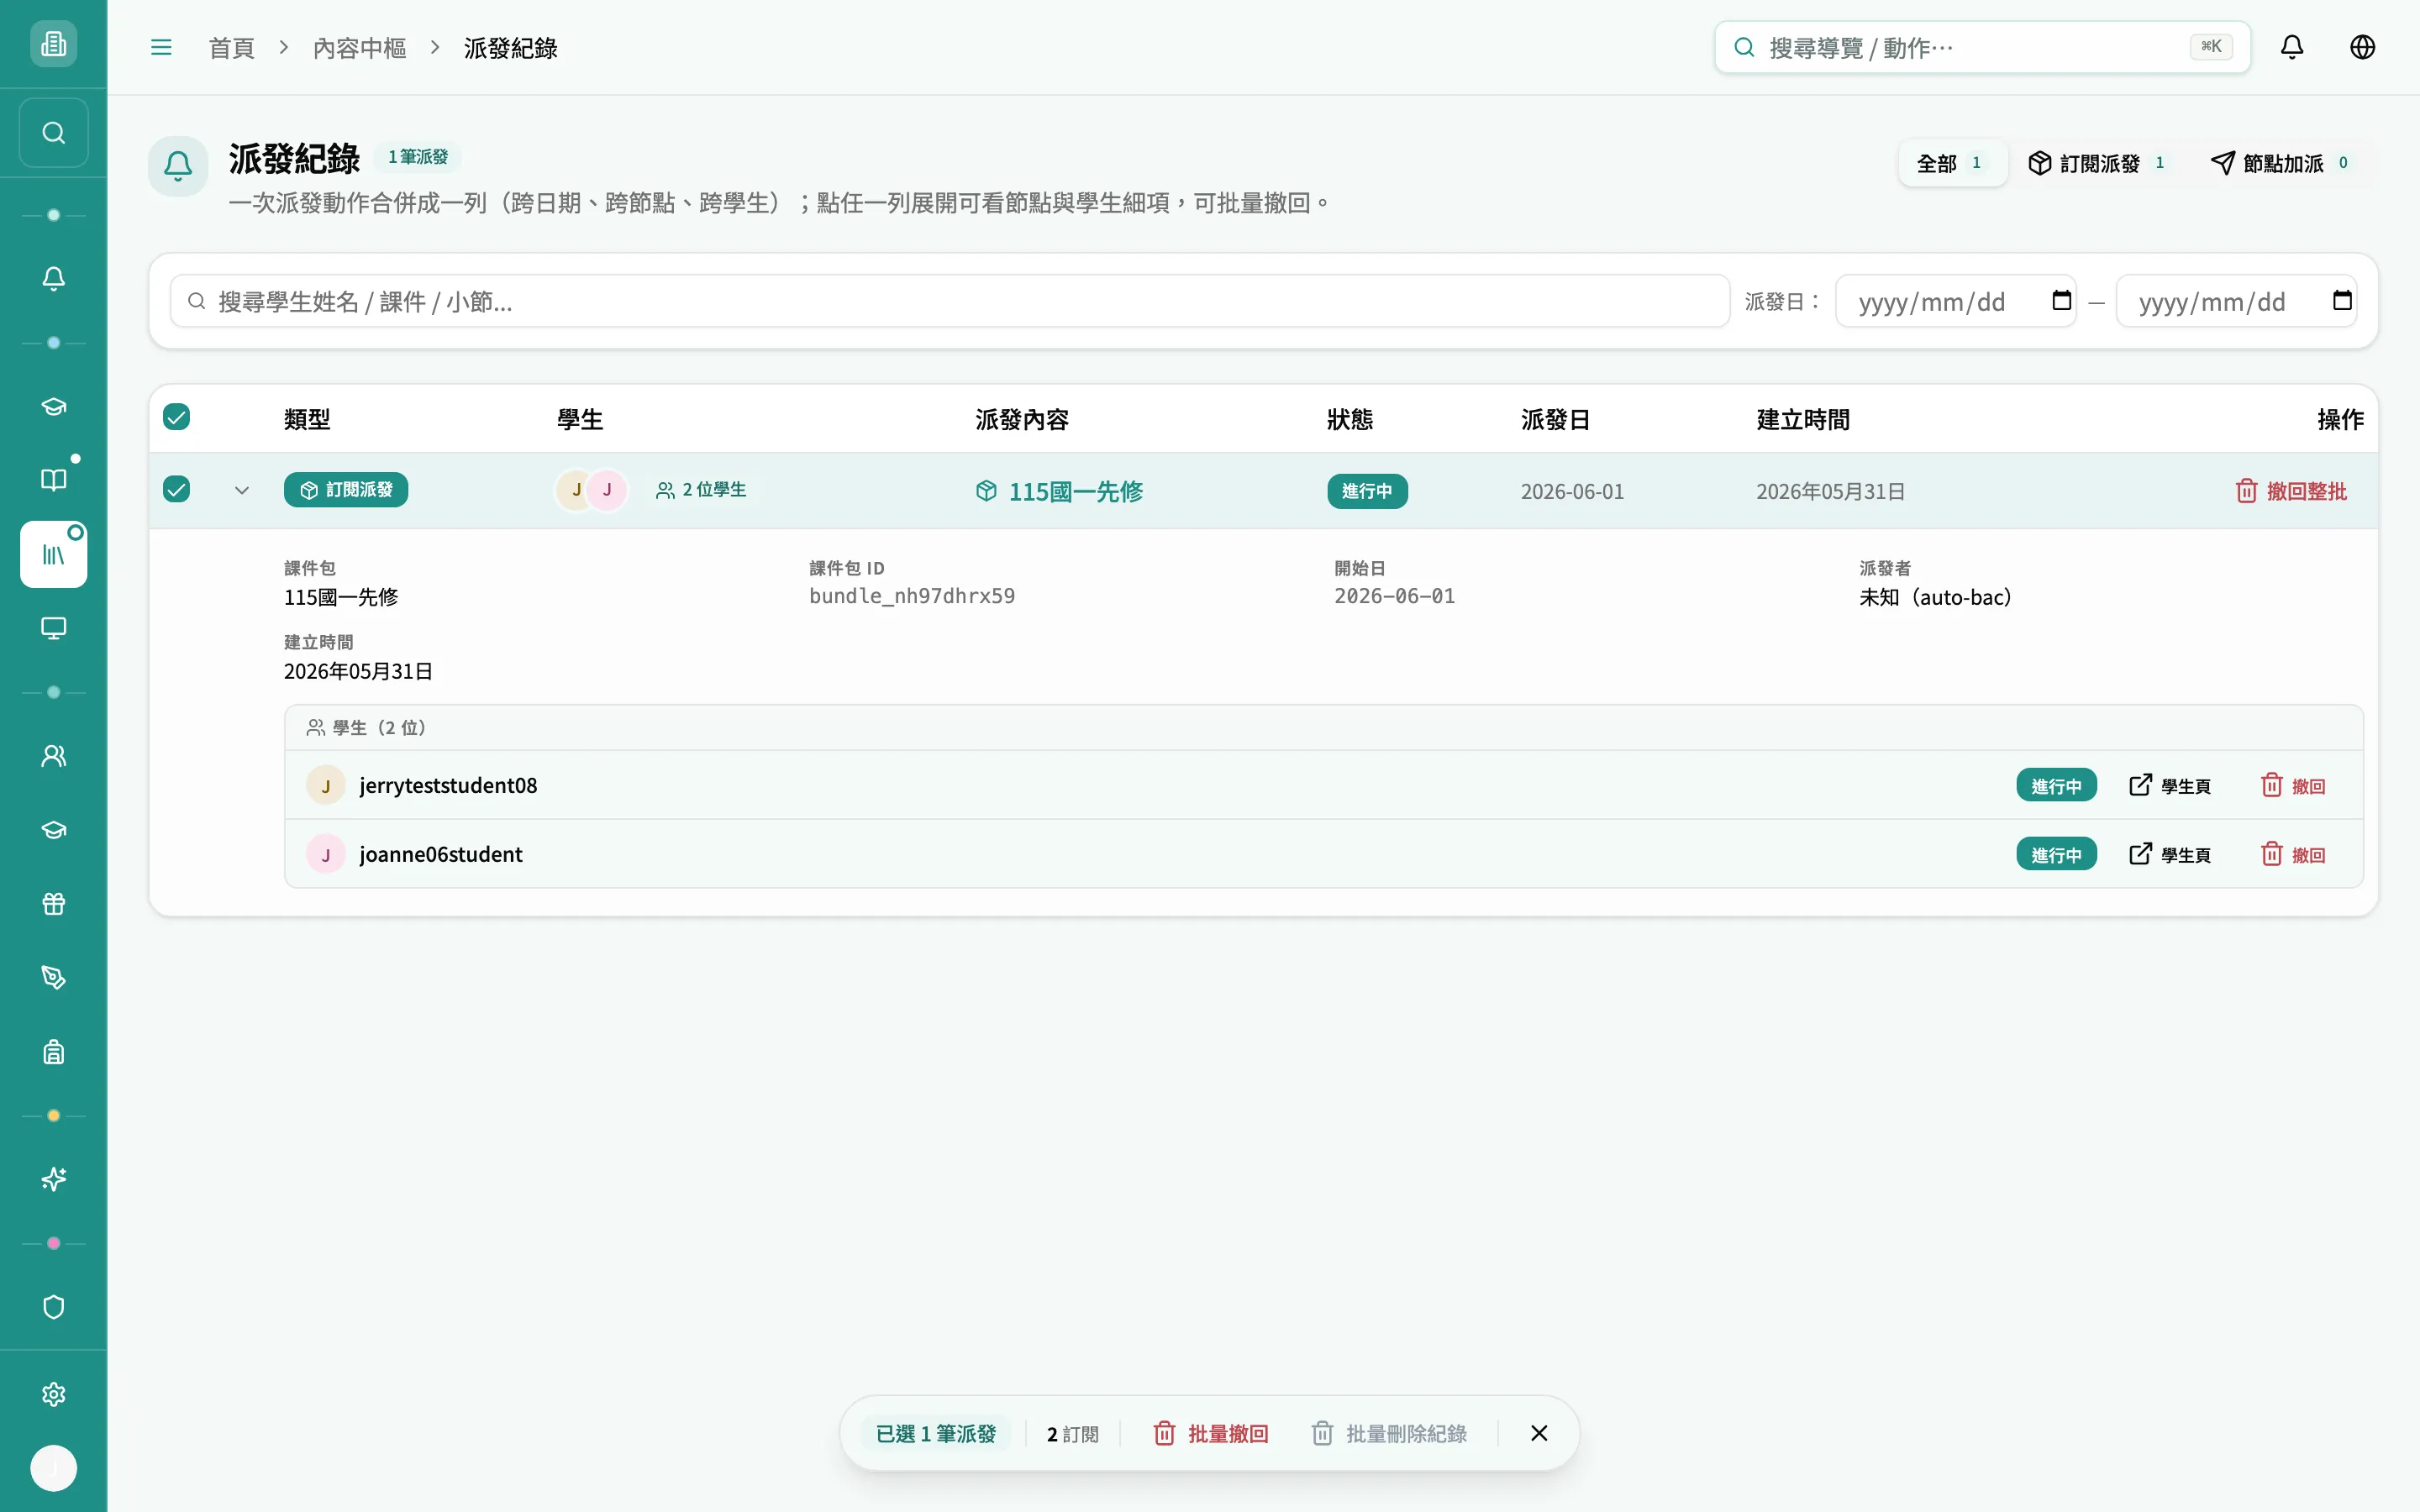Click the bundle_nh97dhrx59 ID text
Viewport: 2420px width, 1512px height.
coord(912,596)
